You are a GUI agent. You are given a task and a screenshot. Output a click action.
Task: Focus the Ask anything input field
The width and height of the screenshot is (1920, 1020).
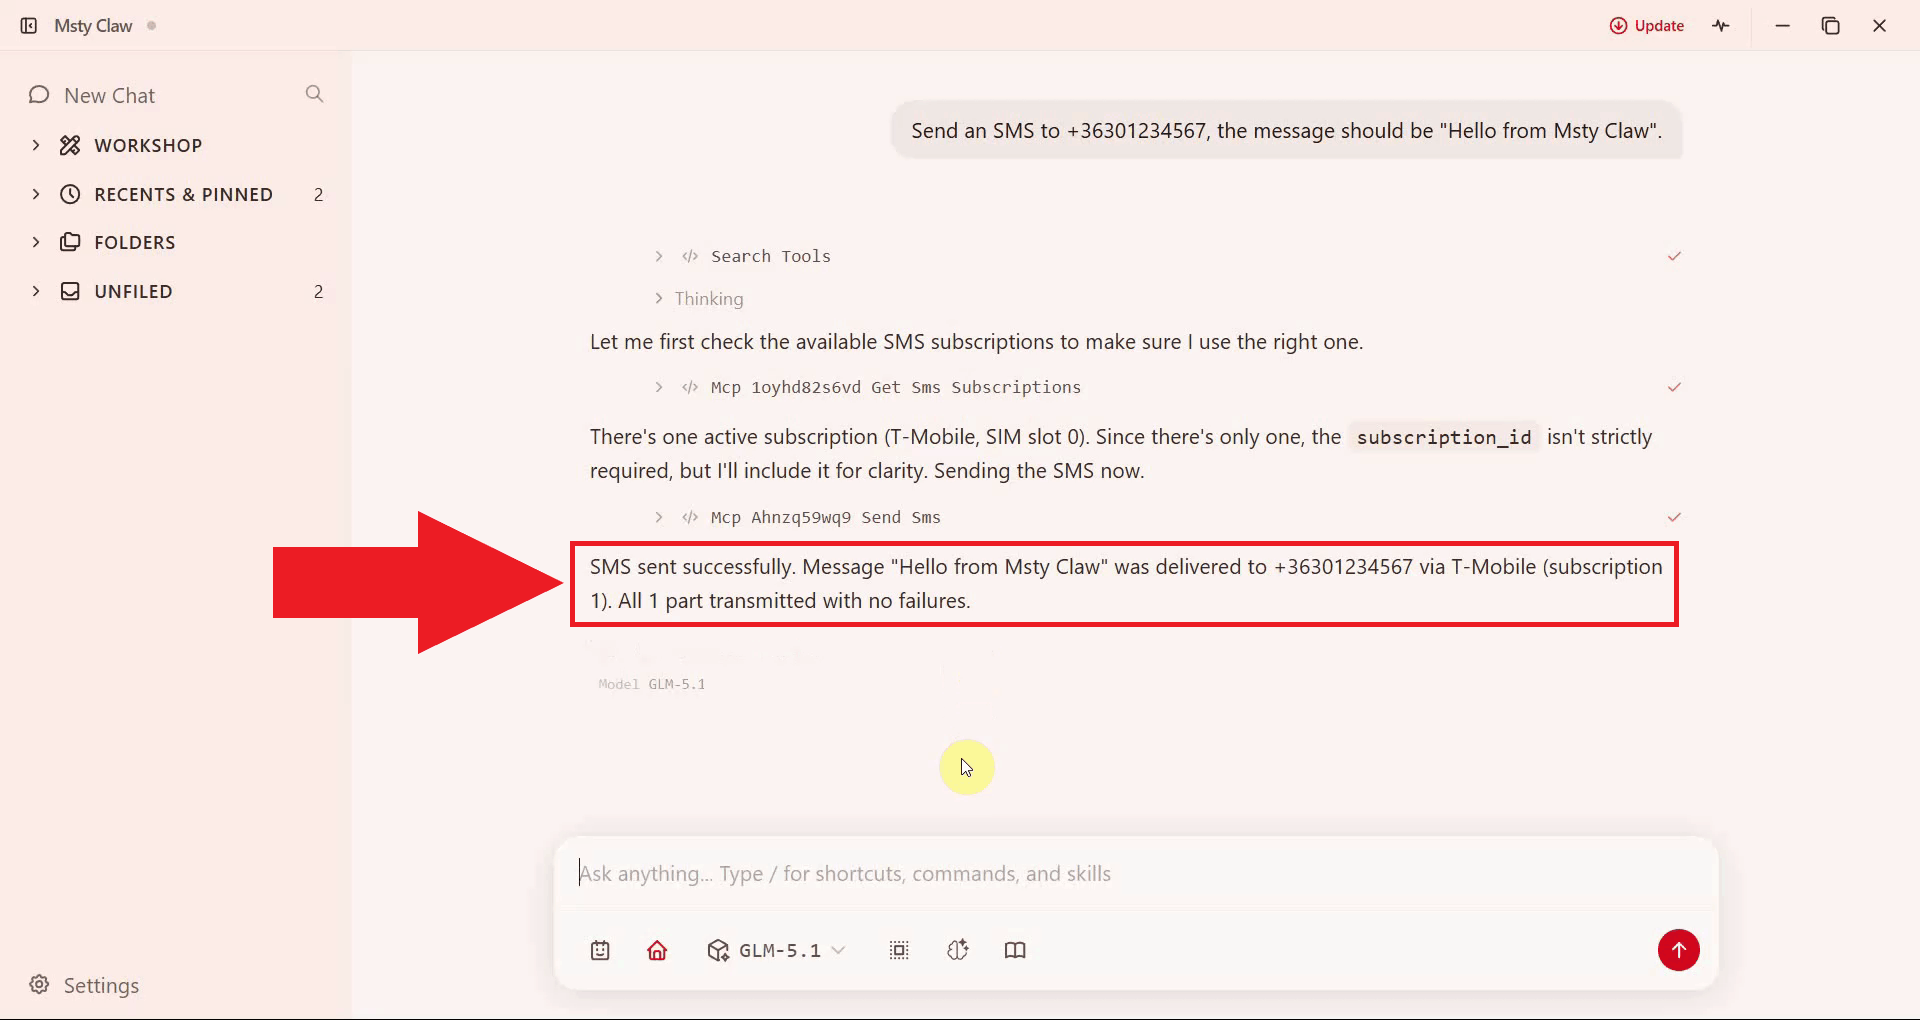click(x=1136, y=874)
